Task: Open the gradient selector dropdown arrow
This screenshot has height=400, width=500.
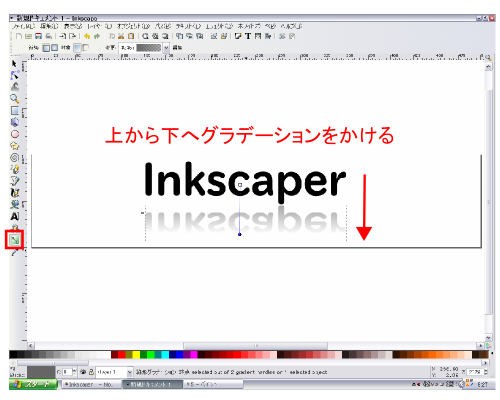Action: coord(166,48)
